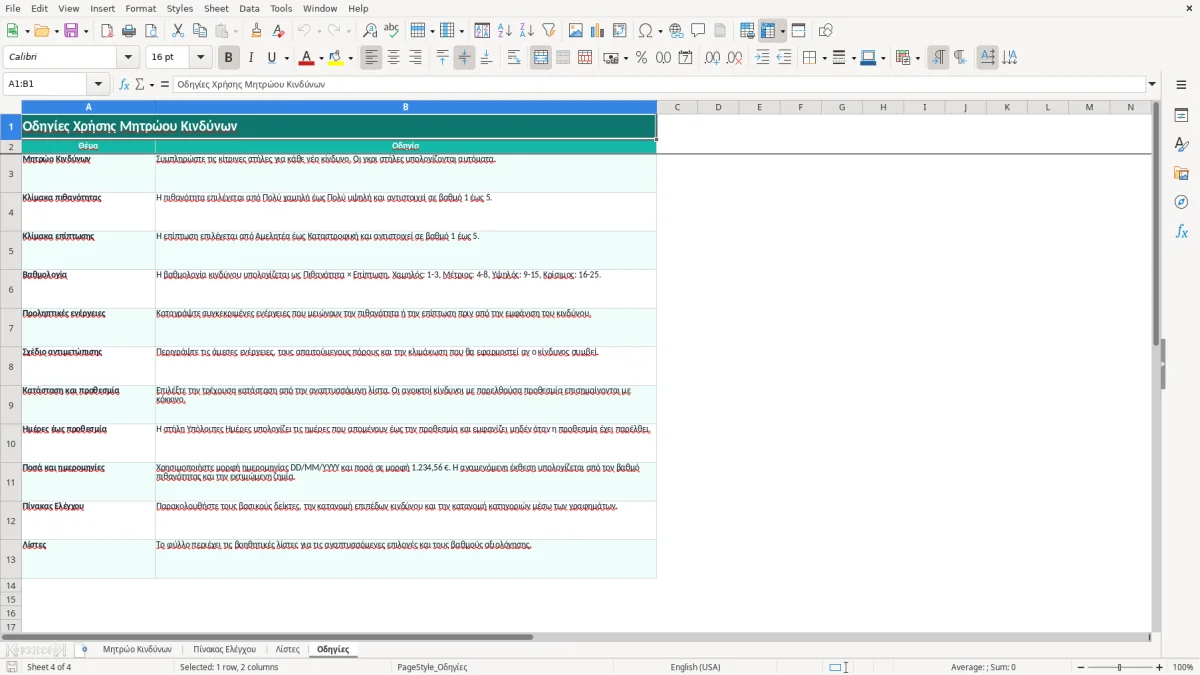Activate Clone Formatting paintbrush

(257, 31)
